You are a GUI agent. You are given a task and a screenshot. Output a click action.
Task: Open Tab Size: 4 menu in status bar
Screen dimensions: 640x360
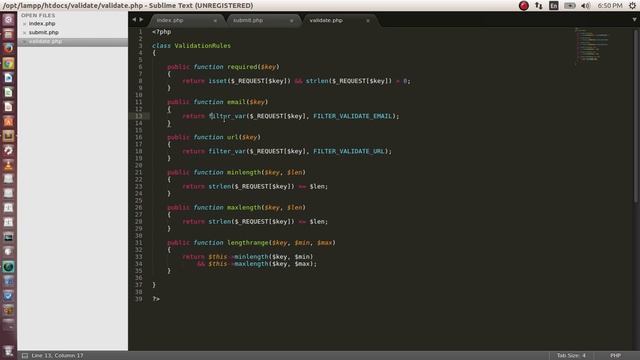[x=571, y=356]
